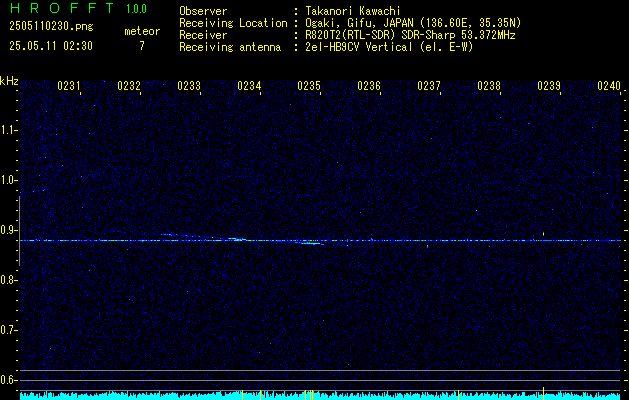Click the 0236 time axis label
Viewport: 629px width, 400px height.
click(369, 86)
